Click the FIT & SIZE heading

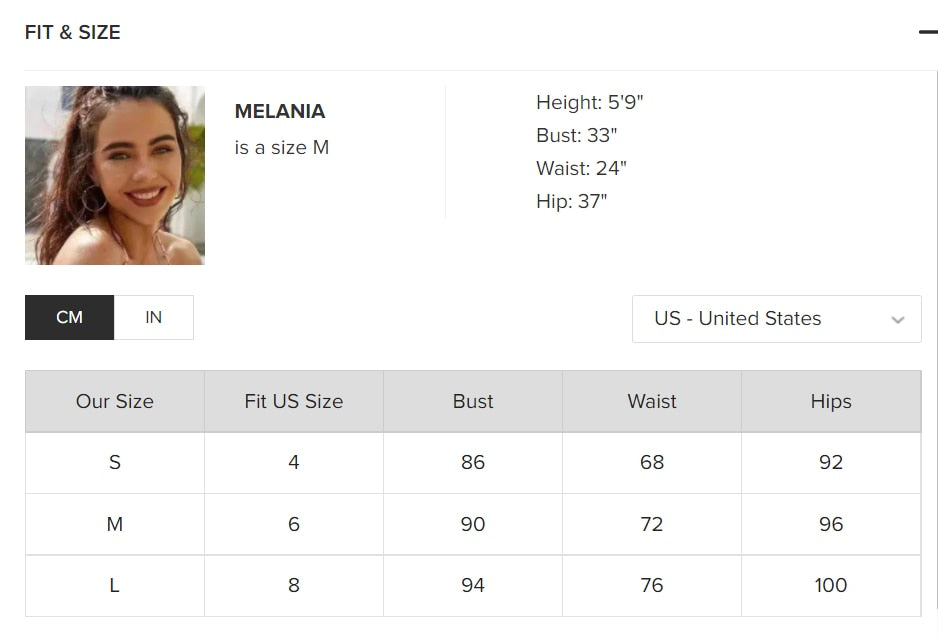[x=73, y=32]
